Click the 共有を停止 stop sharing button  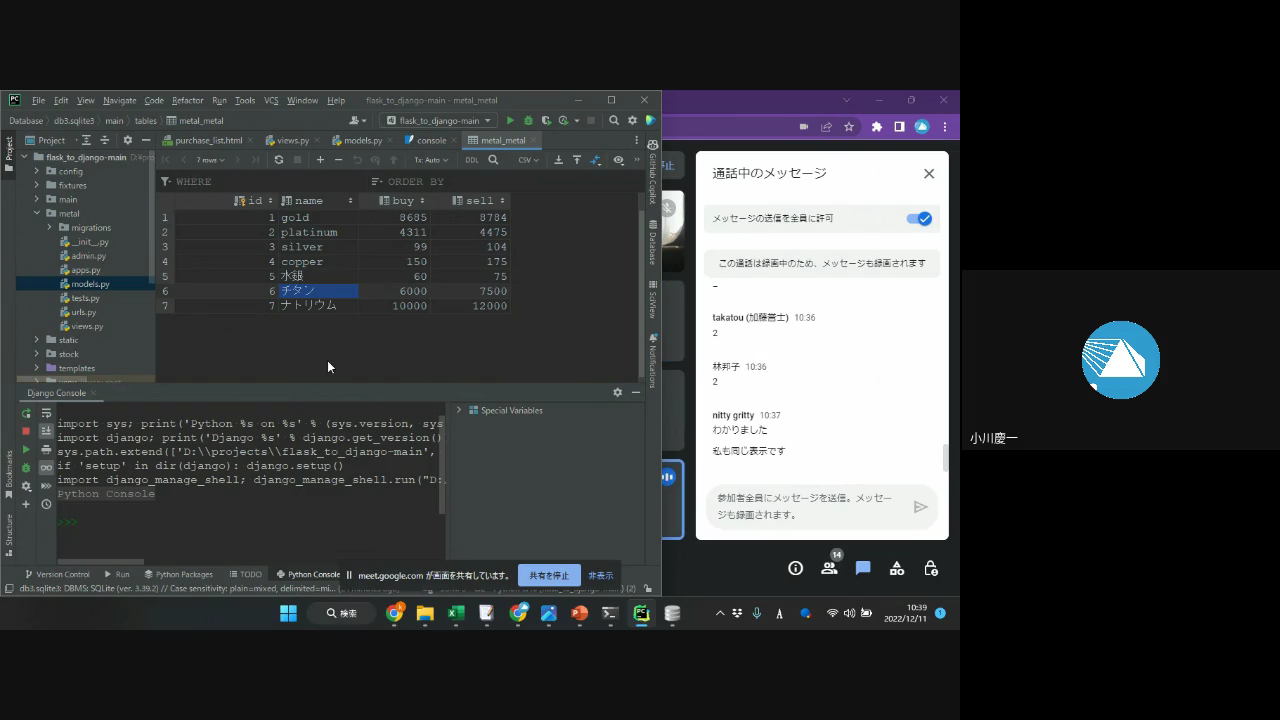tap(548, 575)
